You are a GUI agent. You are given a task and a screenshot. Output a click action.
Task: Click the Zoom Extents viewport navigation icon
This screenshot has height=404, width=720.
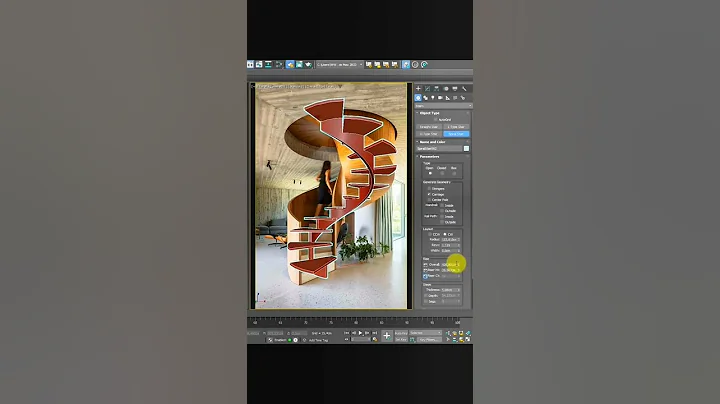(x=461, y=333)
